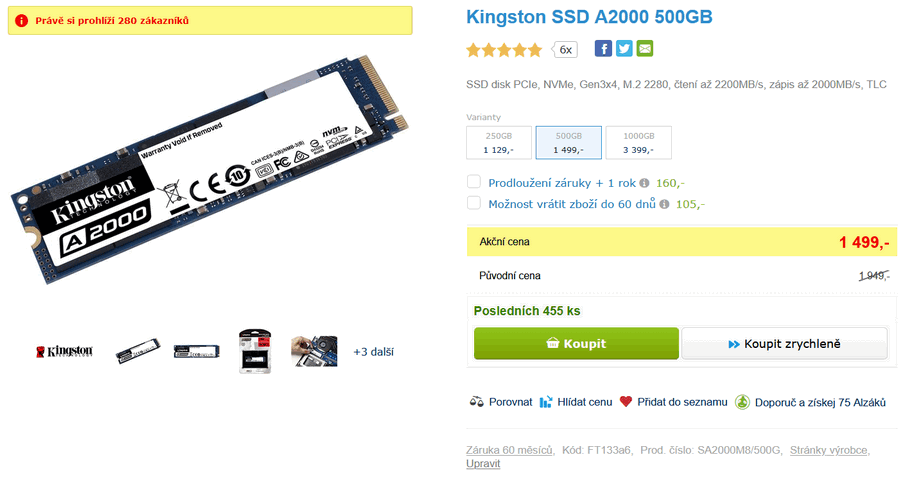
Task: Select the 1000GB variant
Action: 638,142
